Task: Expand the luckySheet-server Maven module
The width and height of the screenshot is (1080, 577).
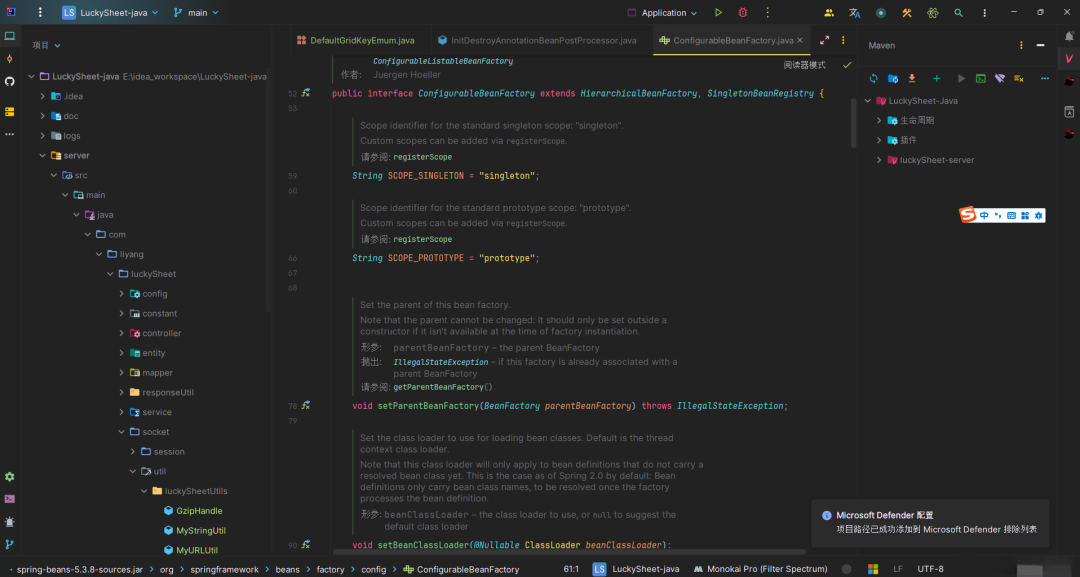Action: (879, 160)
